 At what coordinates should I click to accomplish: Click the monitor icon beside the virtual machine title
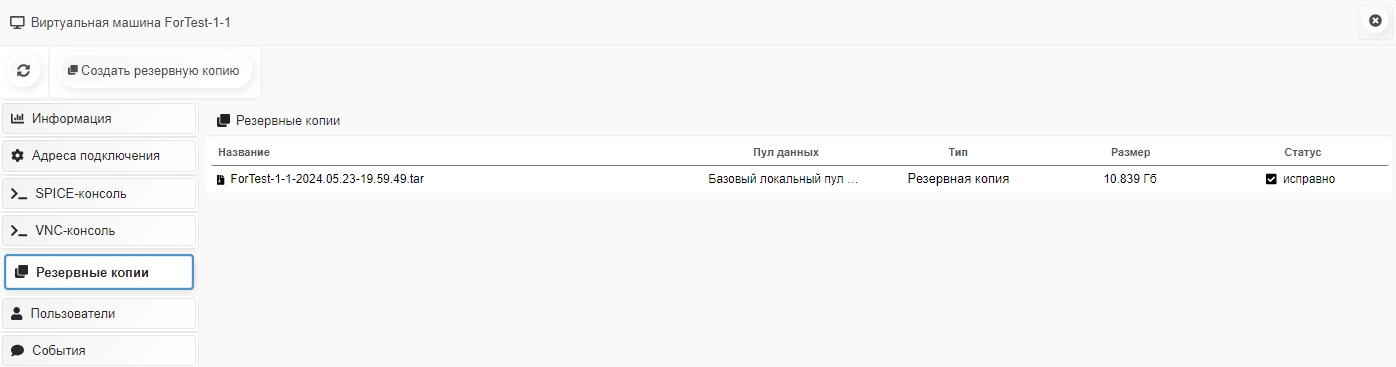coord(17,21)
